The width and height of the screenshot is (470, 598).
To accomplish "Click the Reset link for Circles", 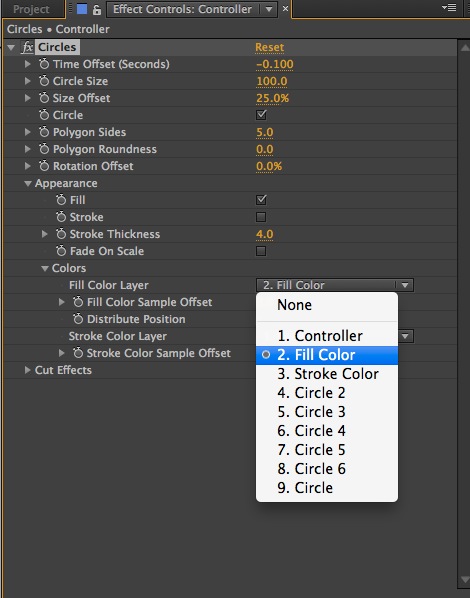I will click(269, 47).
